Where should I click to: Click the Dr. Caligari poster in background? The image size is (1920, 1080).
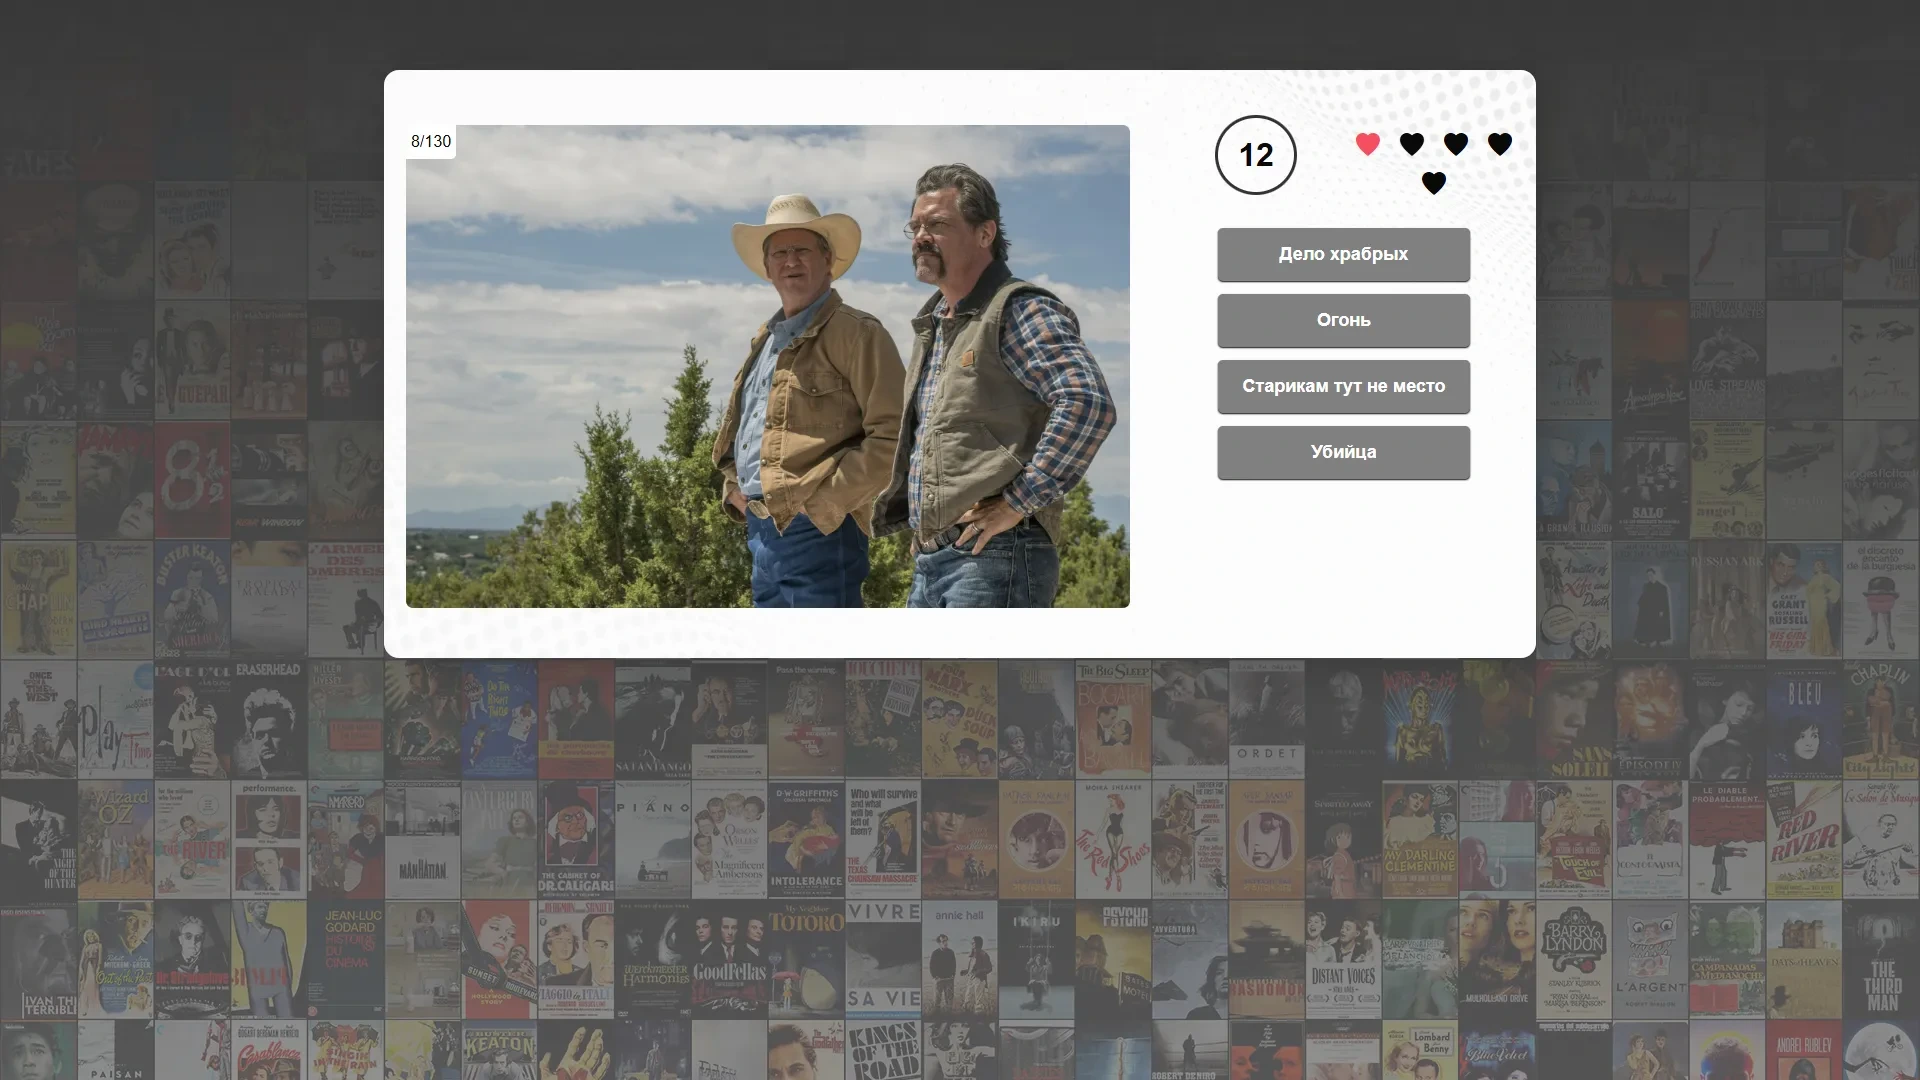pyautogui.click(x=576, y=840)
